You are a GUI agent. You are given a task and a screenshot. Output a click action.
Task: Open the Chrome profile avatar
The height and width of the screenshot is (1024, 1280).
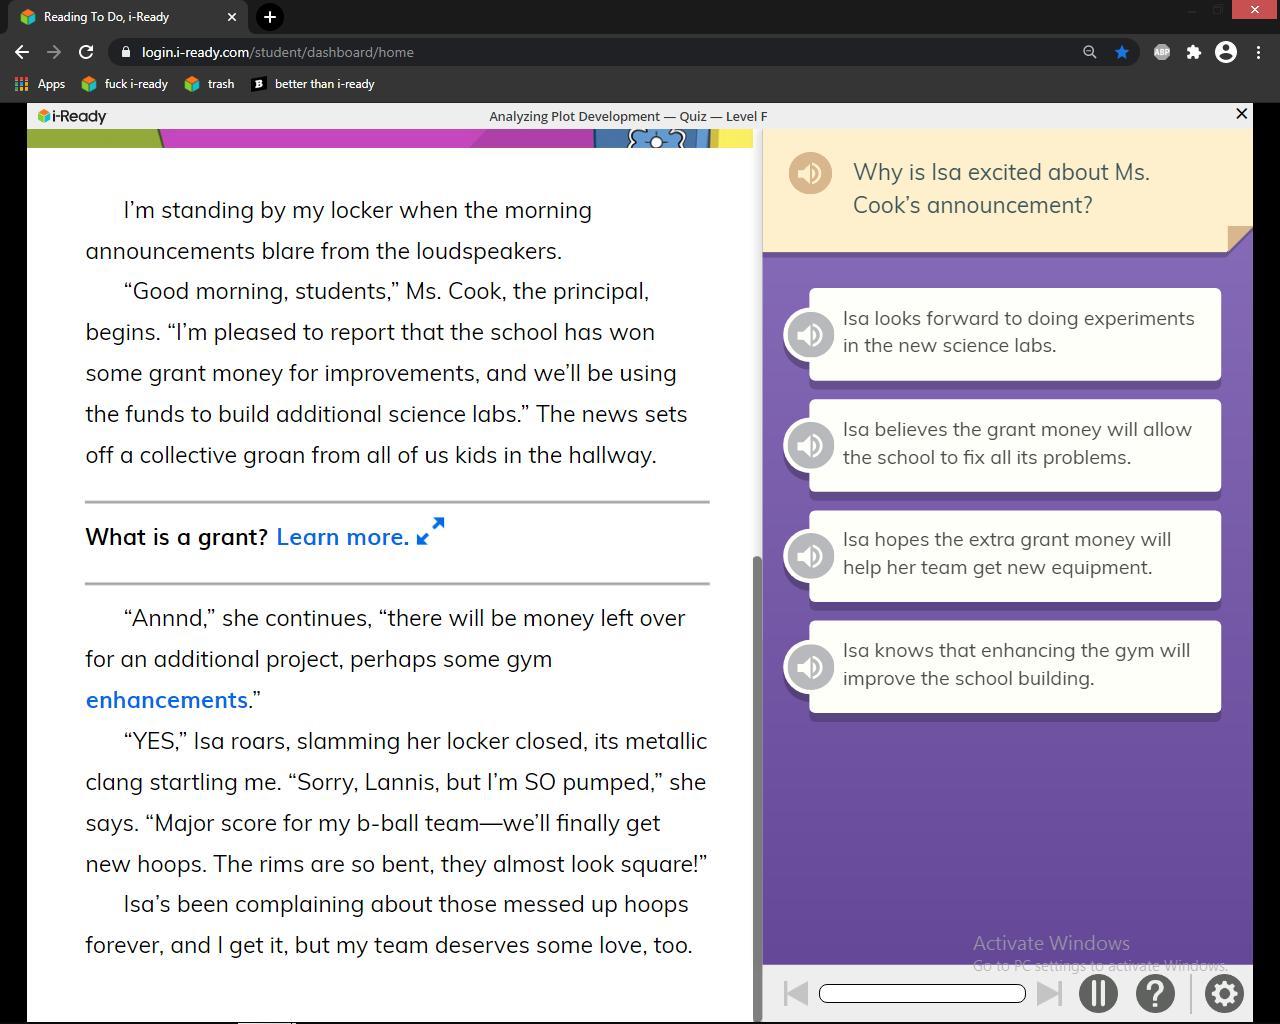coord(1226,52)
